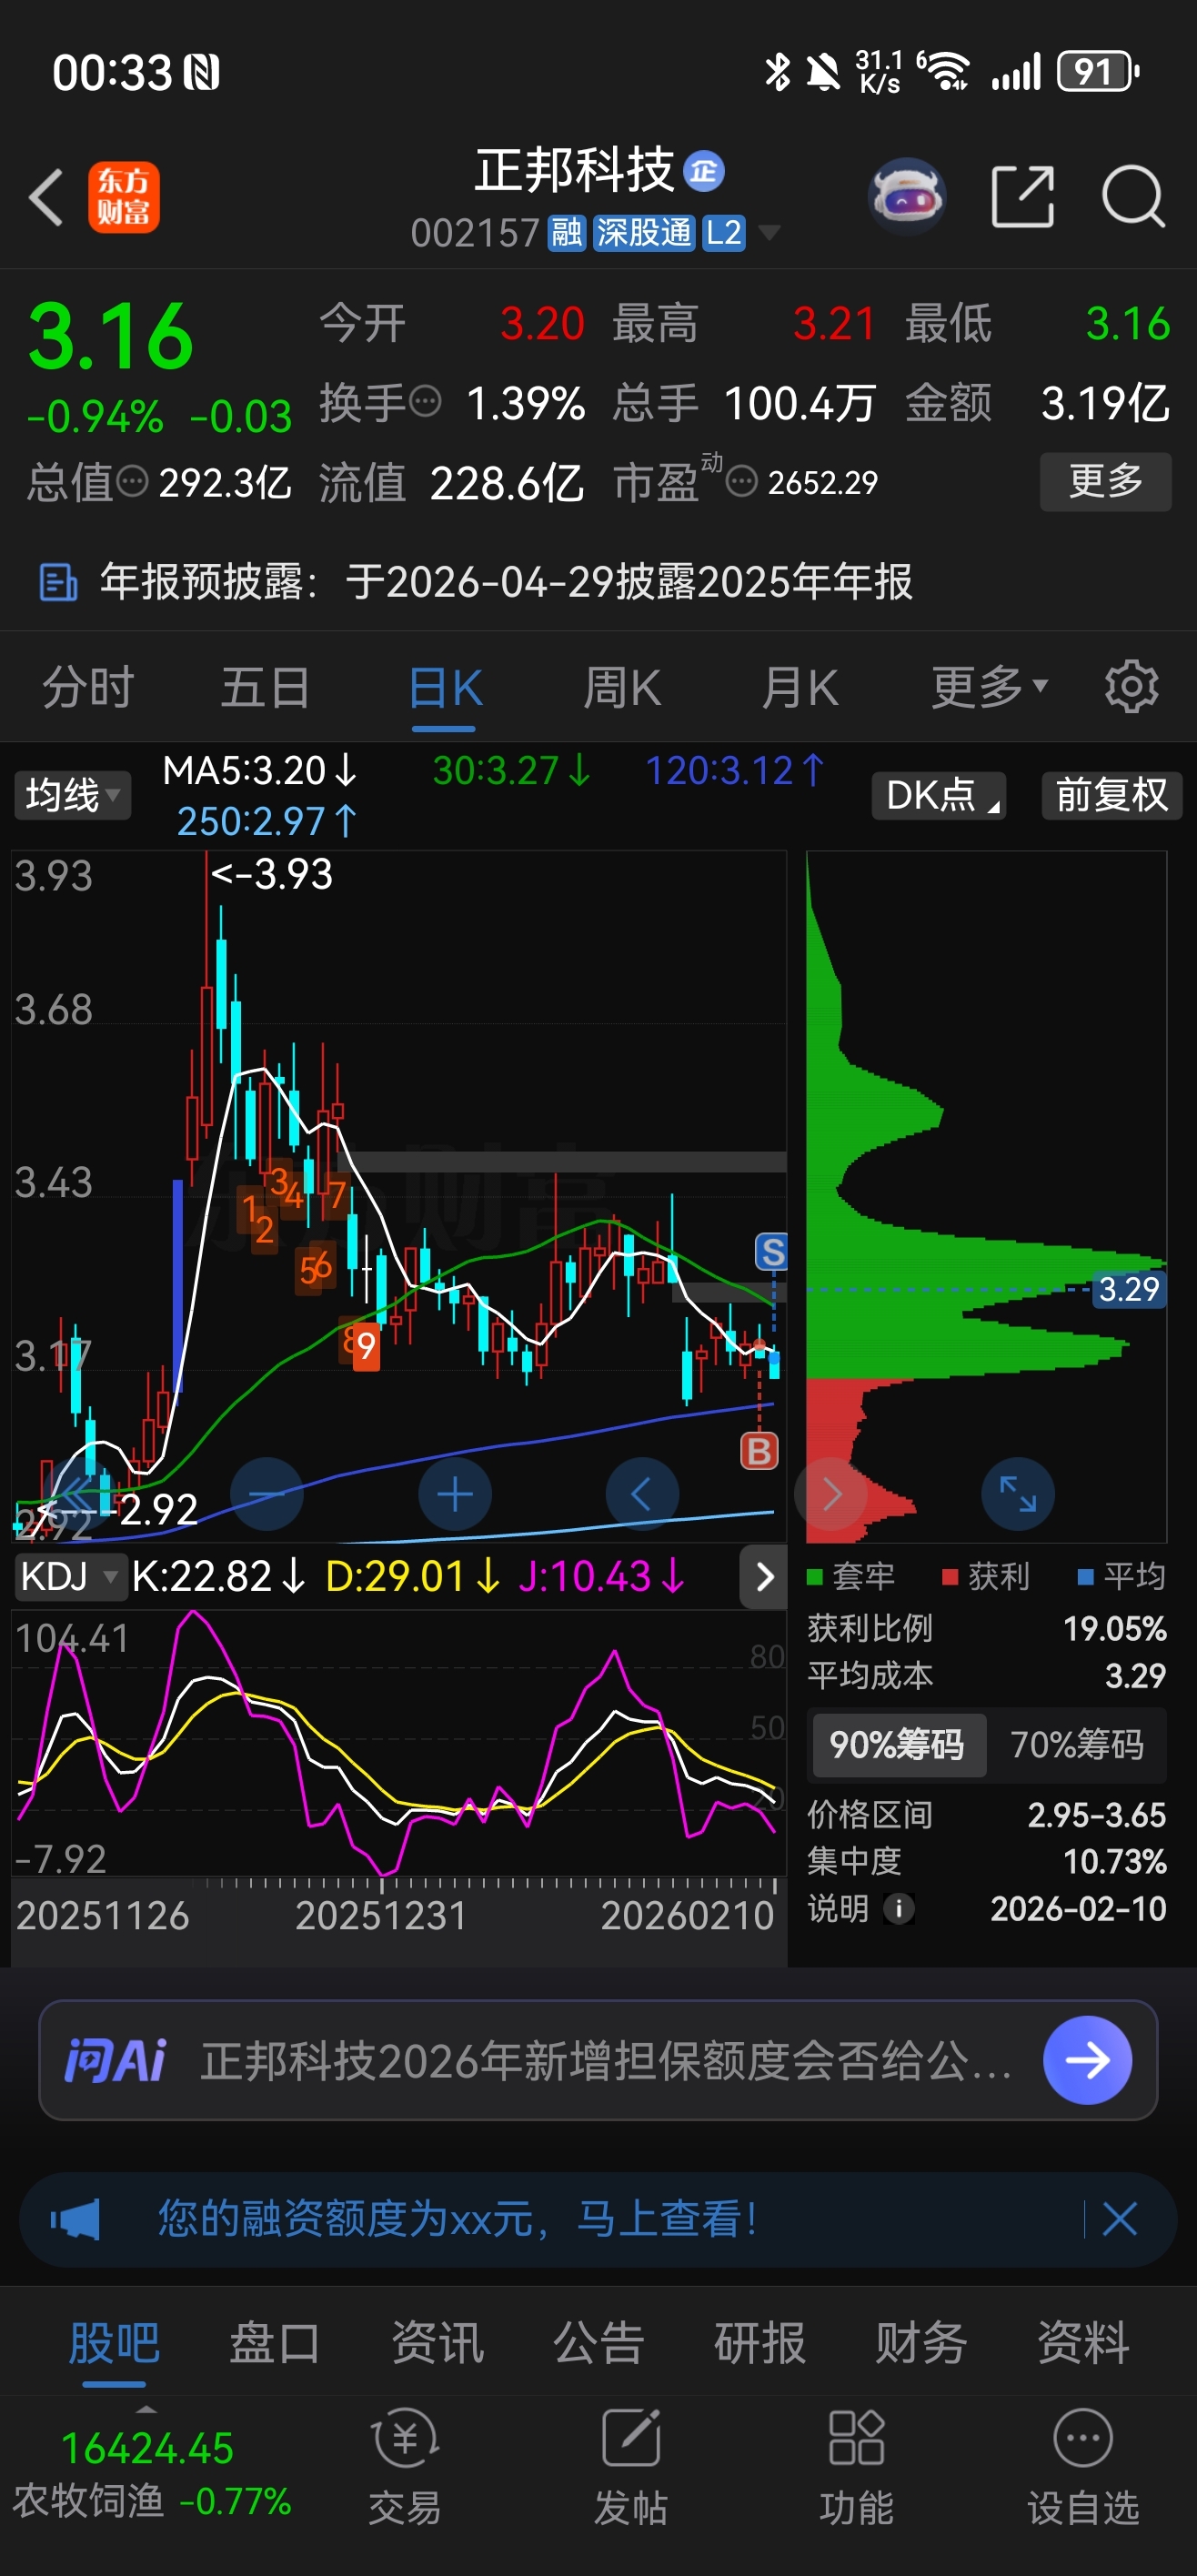Open the KDJ indicator dropdown
The height and width of the screenshot is (2576, 1197).
(x=70, y=1576)
